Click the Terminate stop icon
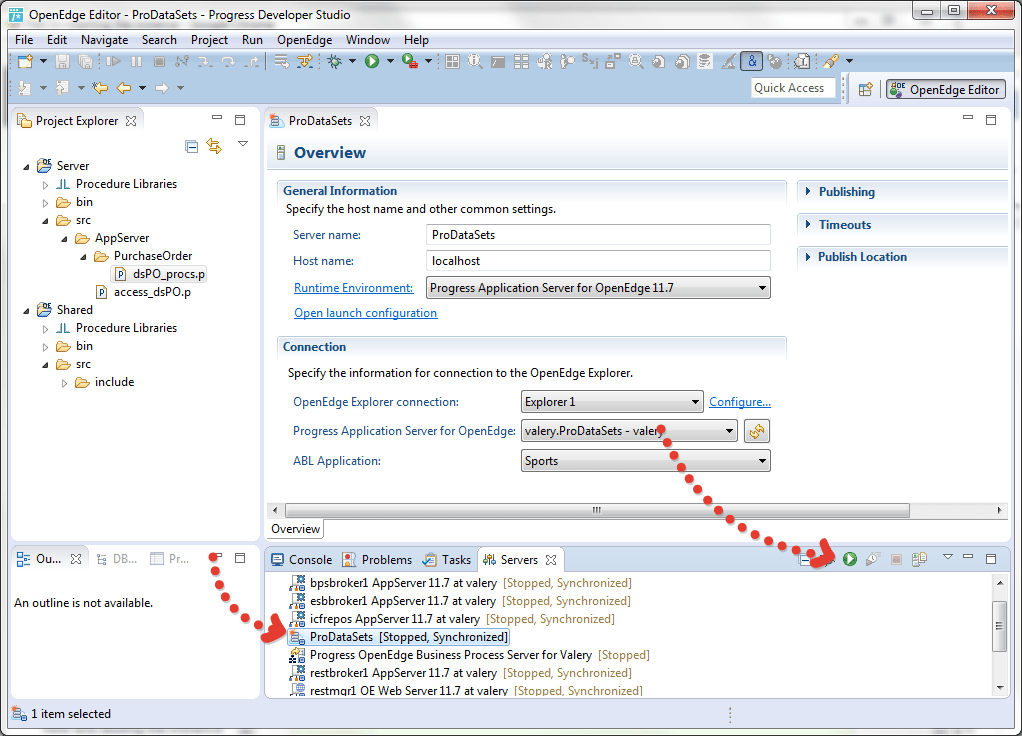 (159, 62)
